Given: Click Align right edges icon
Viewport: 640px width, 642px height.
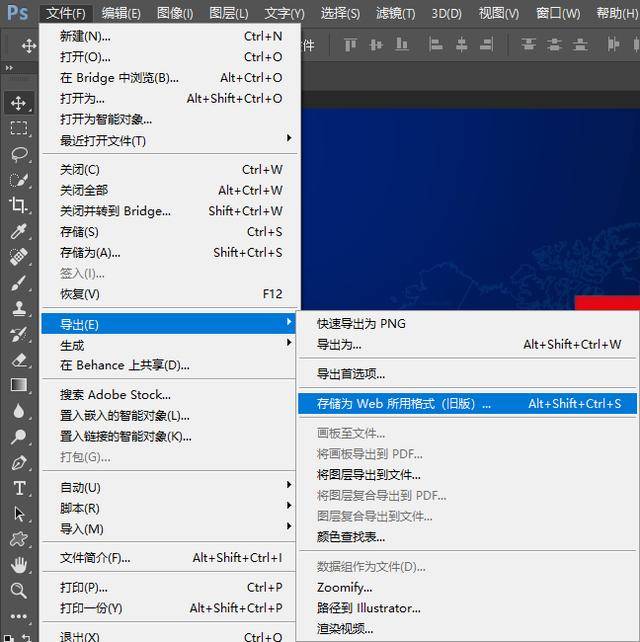Looking at the screenshot, I should point(486,45).
